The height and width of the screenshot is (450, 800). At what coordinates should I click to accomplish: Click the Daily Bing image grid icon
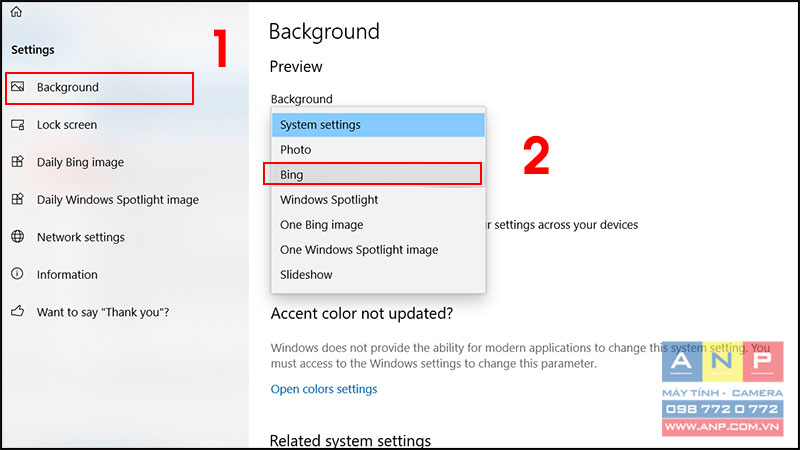tap(18, 162)
